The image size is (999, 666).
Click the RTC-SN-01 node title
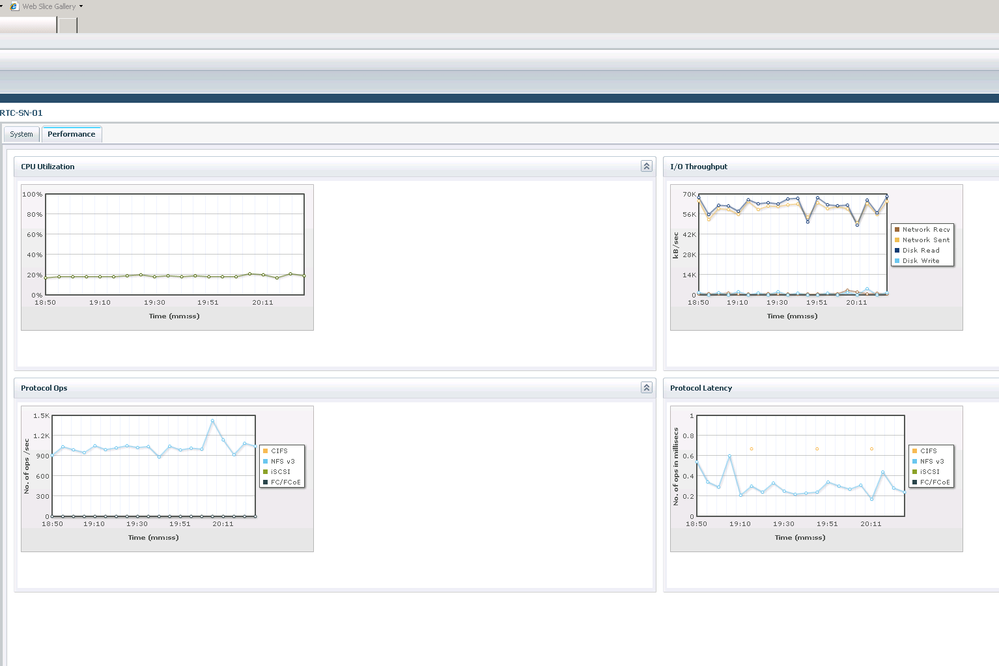[x=22, y=113]
